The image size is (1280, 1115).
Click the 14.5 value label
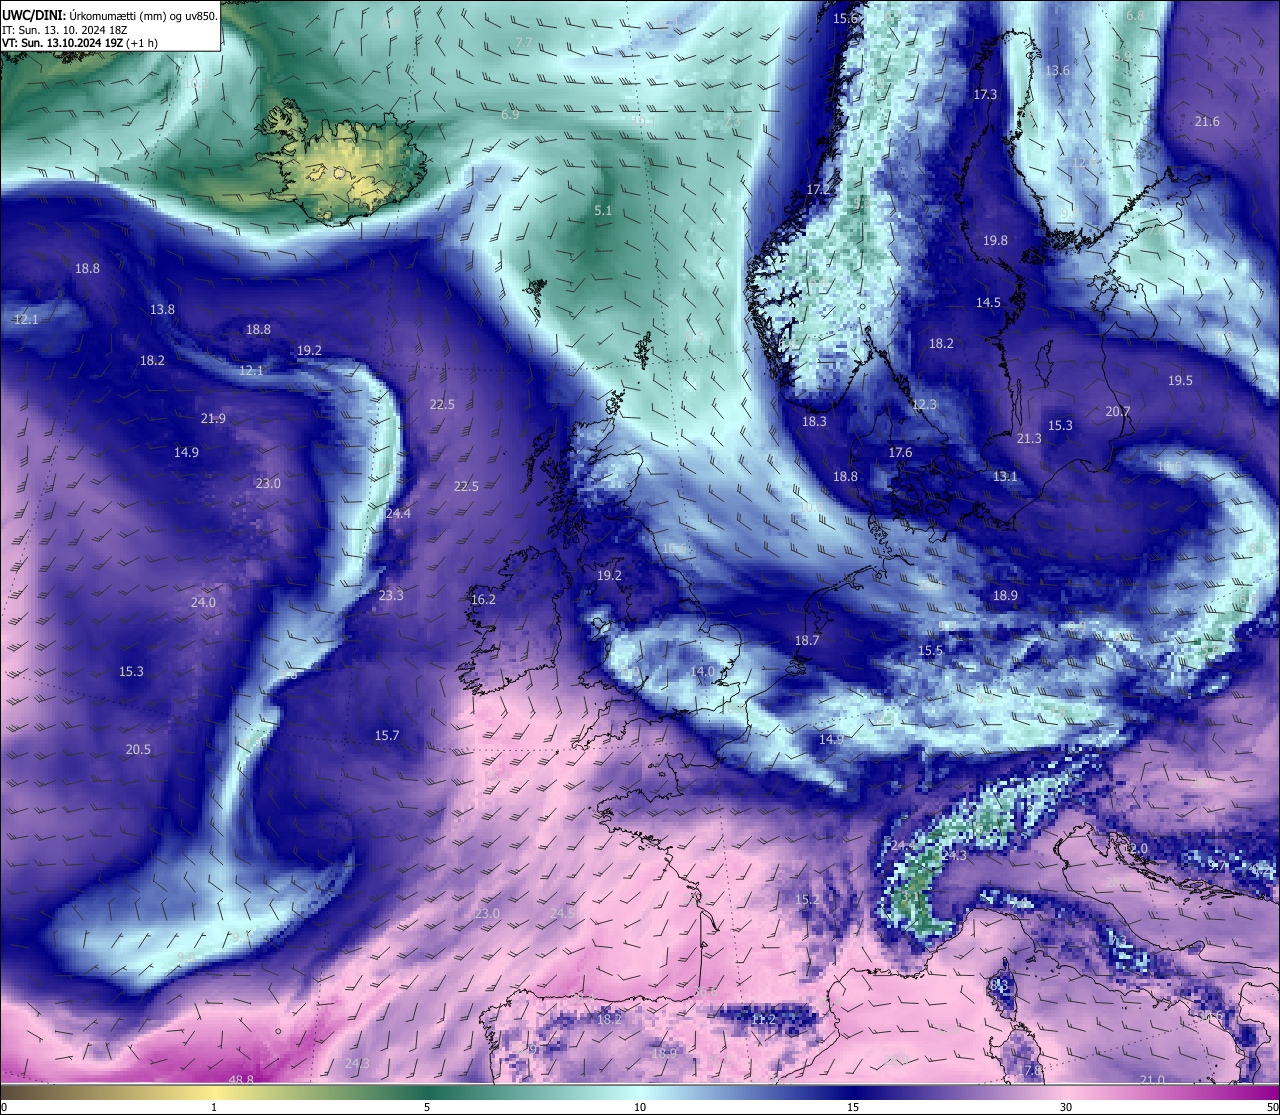[988, 303]
